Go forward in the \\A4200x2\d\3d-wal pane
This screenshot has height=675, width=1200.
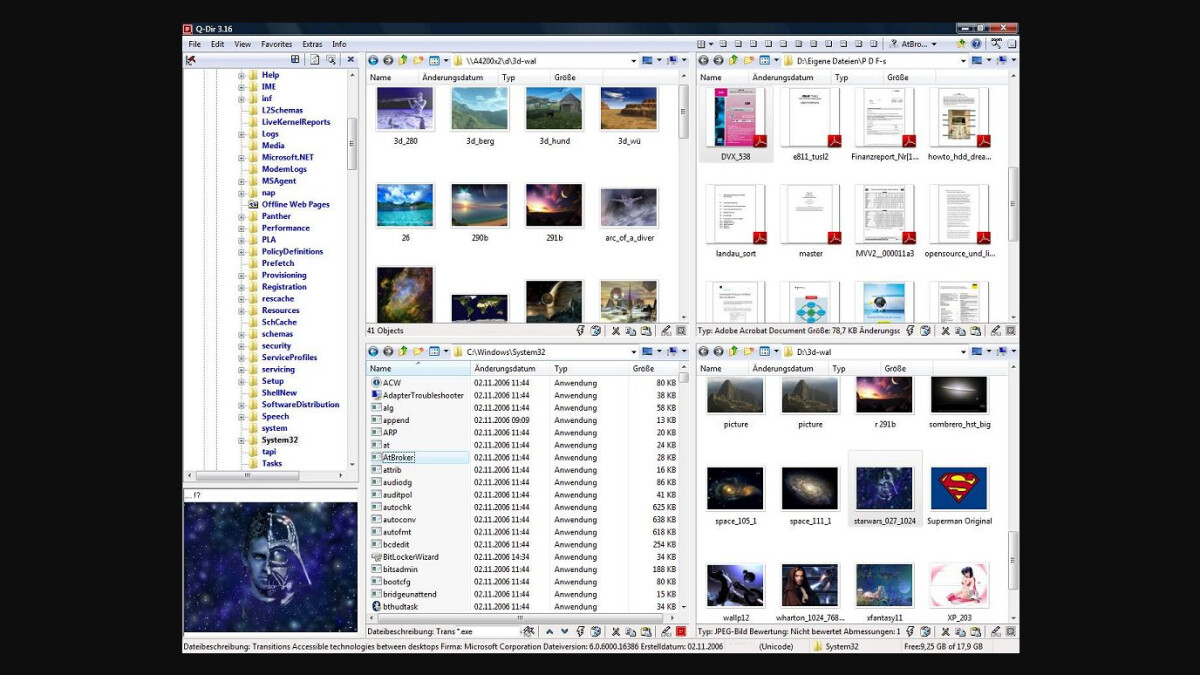[388, 61]
